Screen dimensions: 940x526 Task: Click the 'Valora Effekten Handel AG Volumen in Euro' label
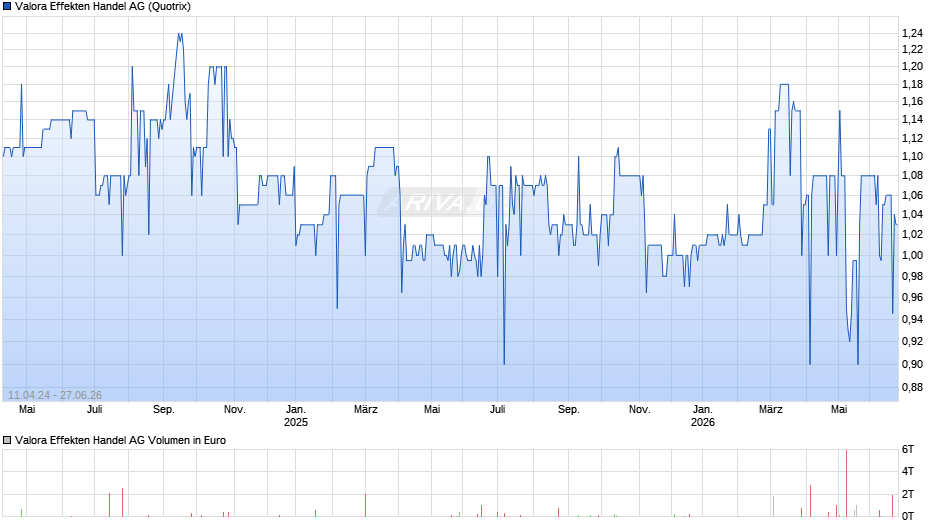pos(120,440)
